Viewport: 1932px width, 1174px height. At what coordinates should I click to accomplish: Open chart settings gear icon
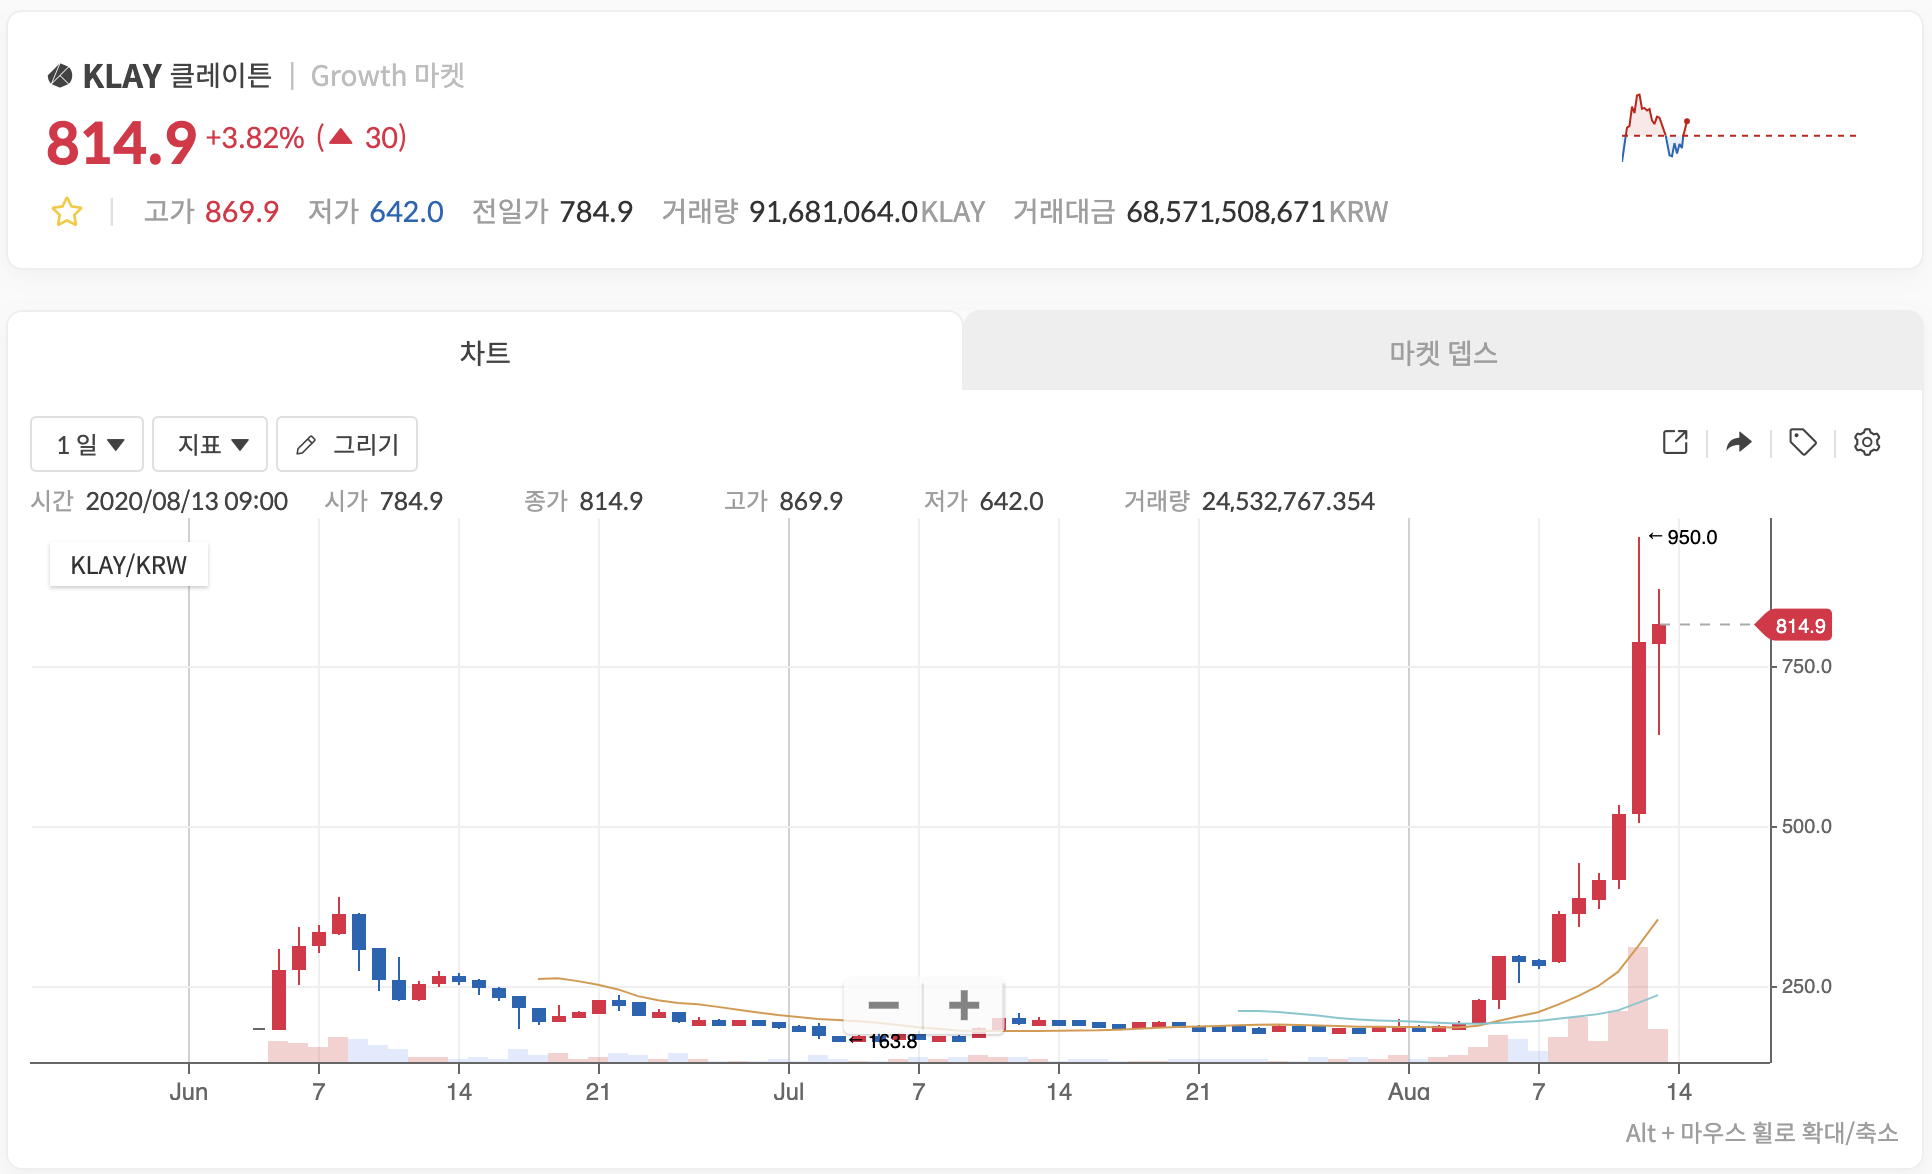coord(1866,442)
